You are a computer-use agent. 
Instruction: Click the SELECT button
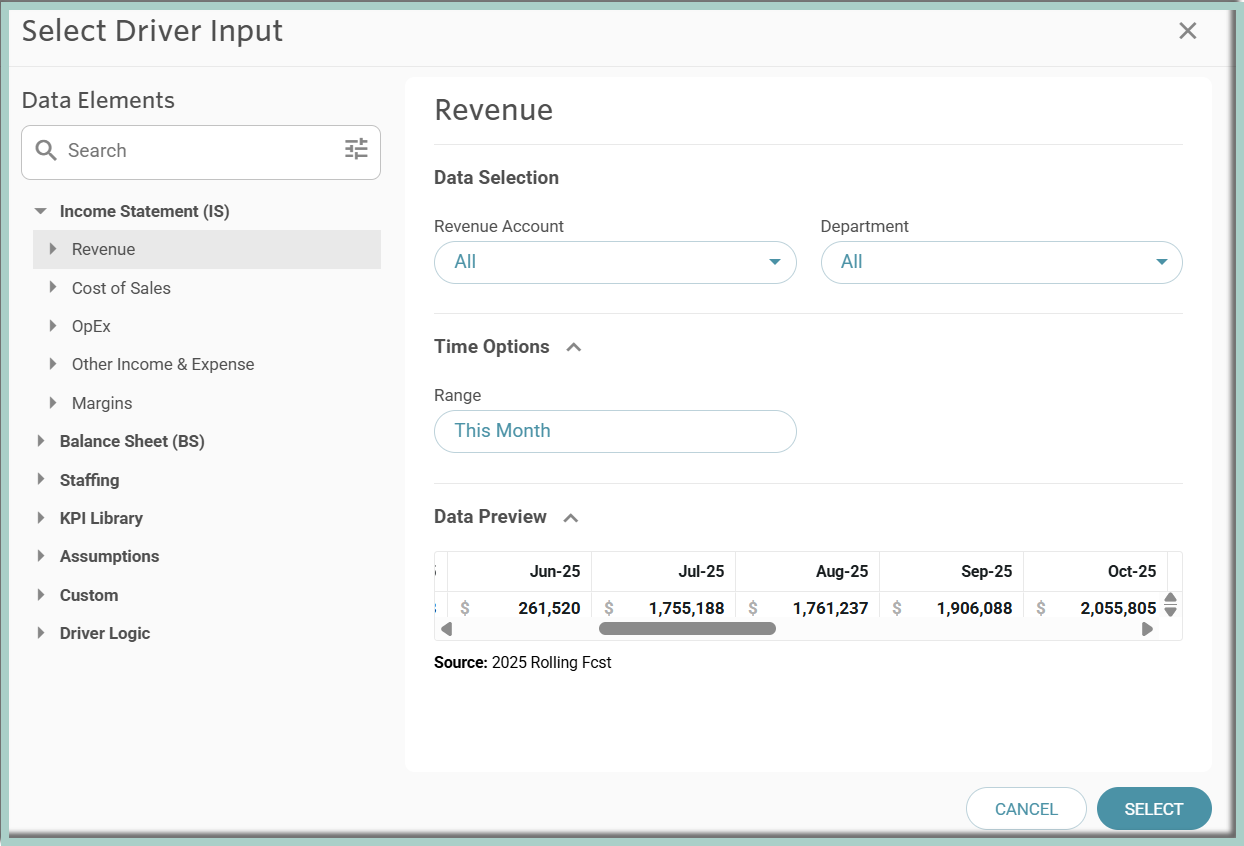click(1154, 809)
